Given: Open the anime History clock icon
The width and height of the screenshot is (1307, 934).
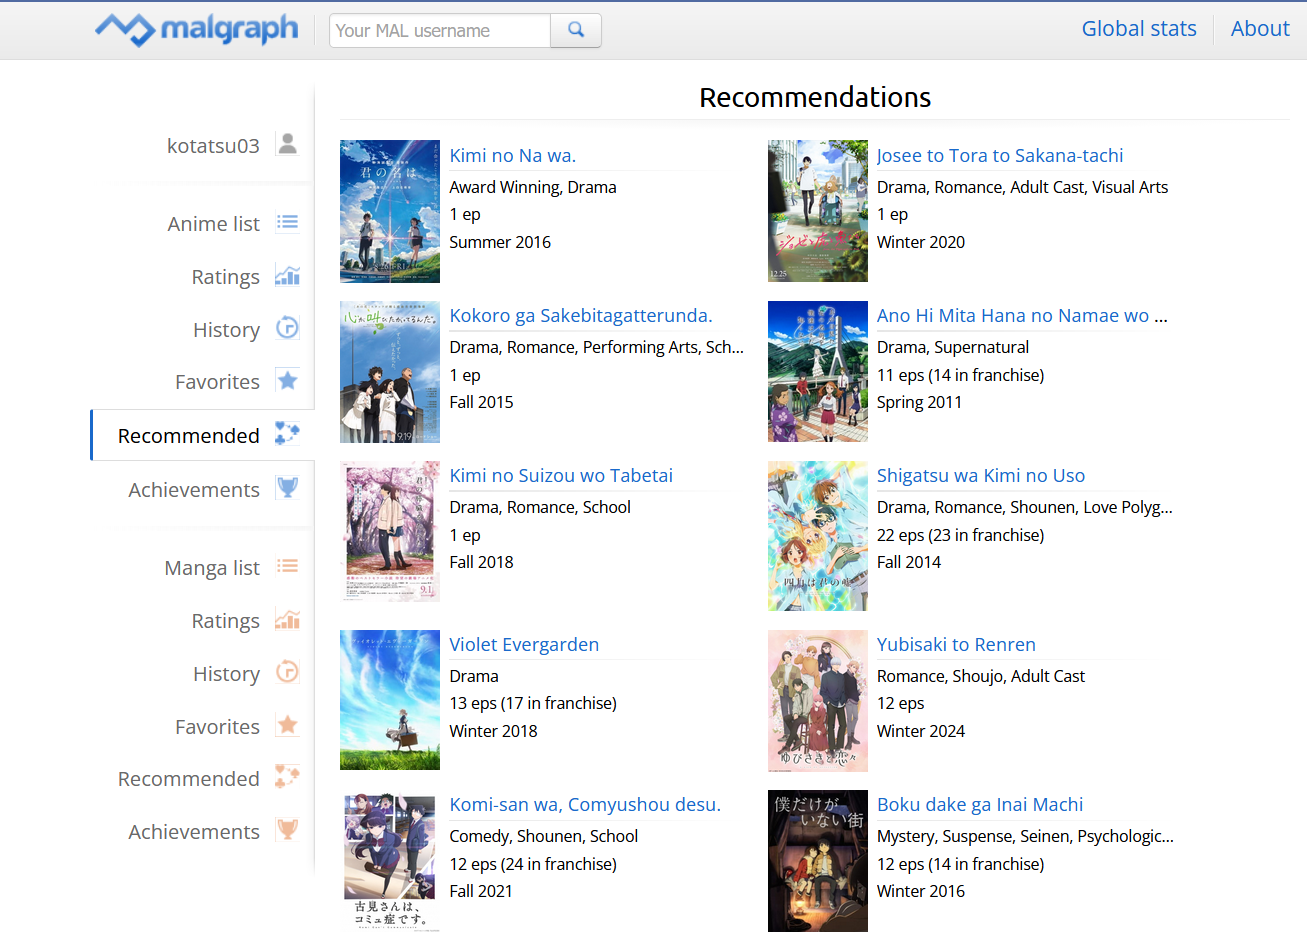Looking at the screenshot, I should (287, 328).
